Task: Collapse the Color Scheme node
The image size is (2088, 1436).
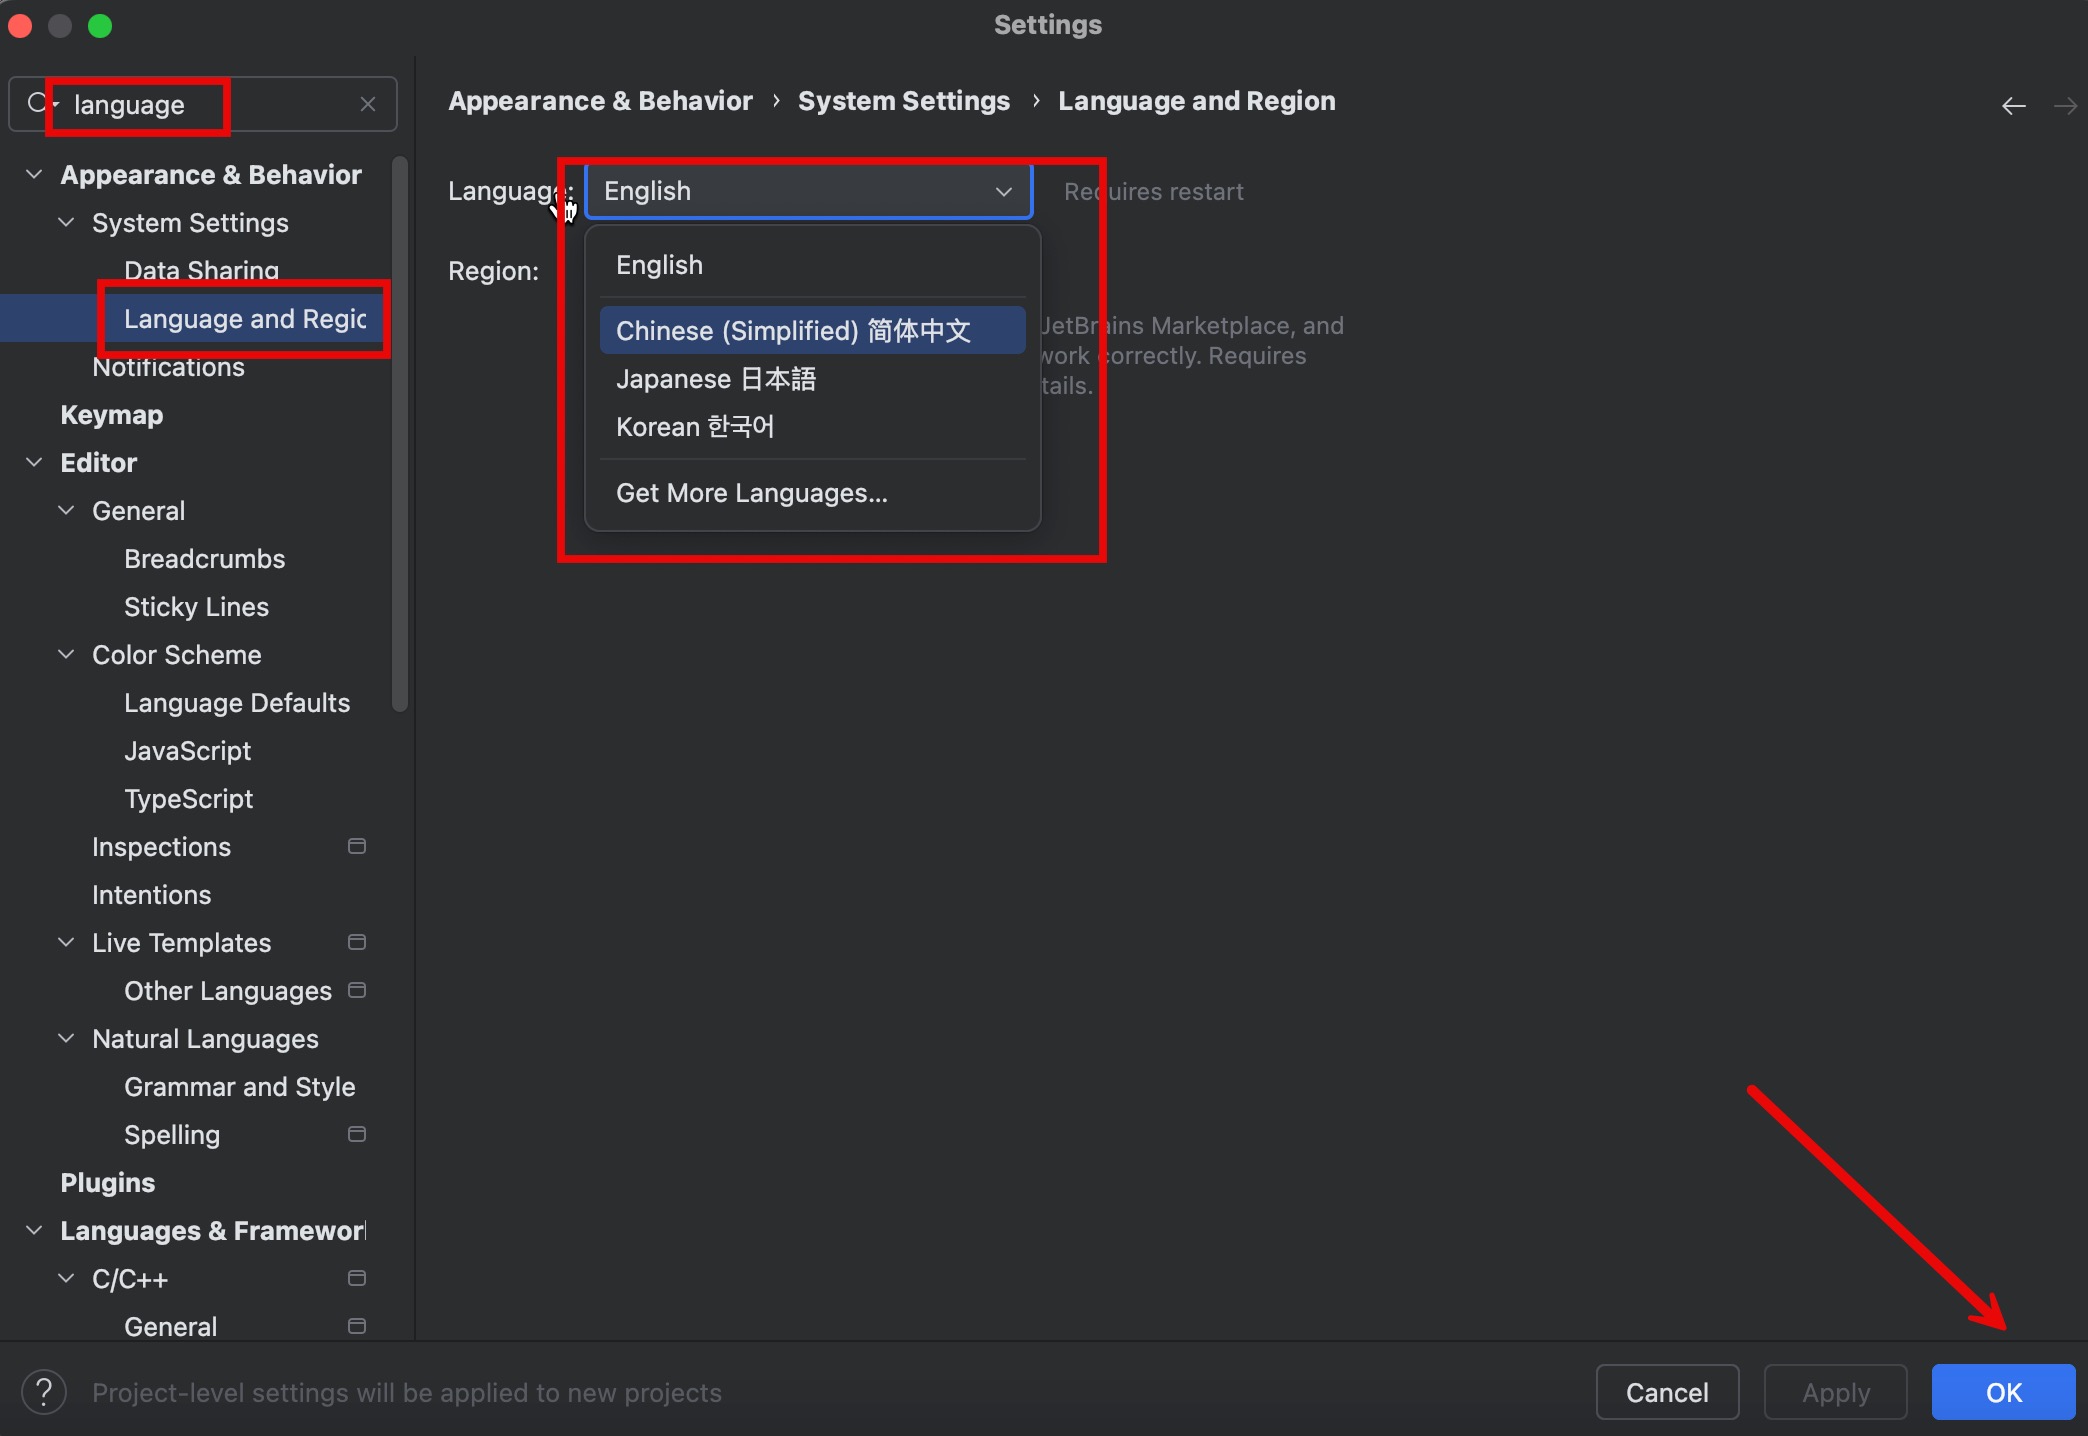Action: [66, 654]
